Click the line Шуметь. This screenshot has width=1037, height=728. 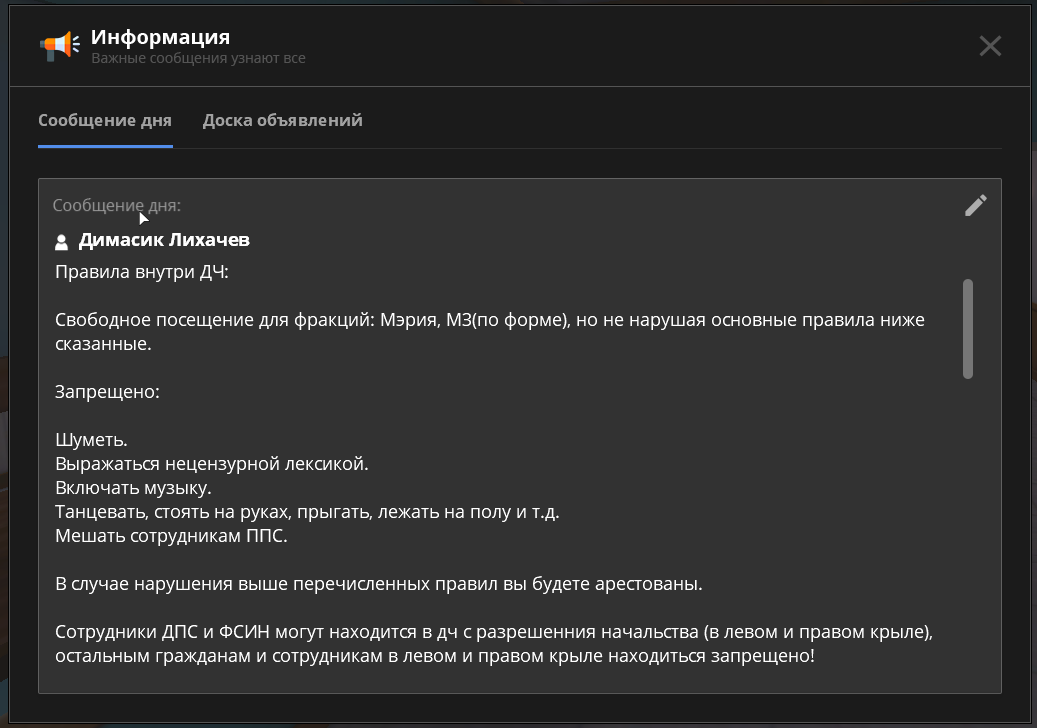point(91,440)
